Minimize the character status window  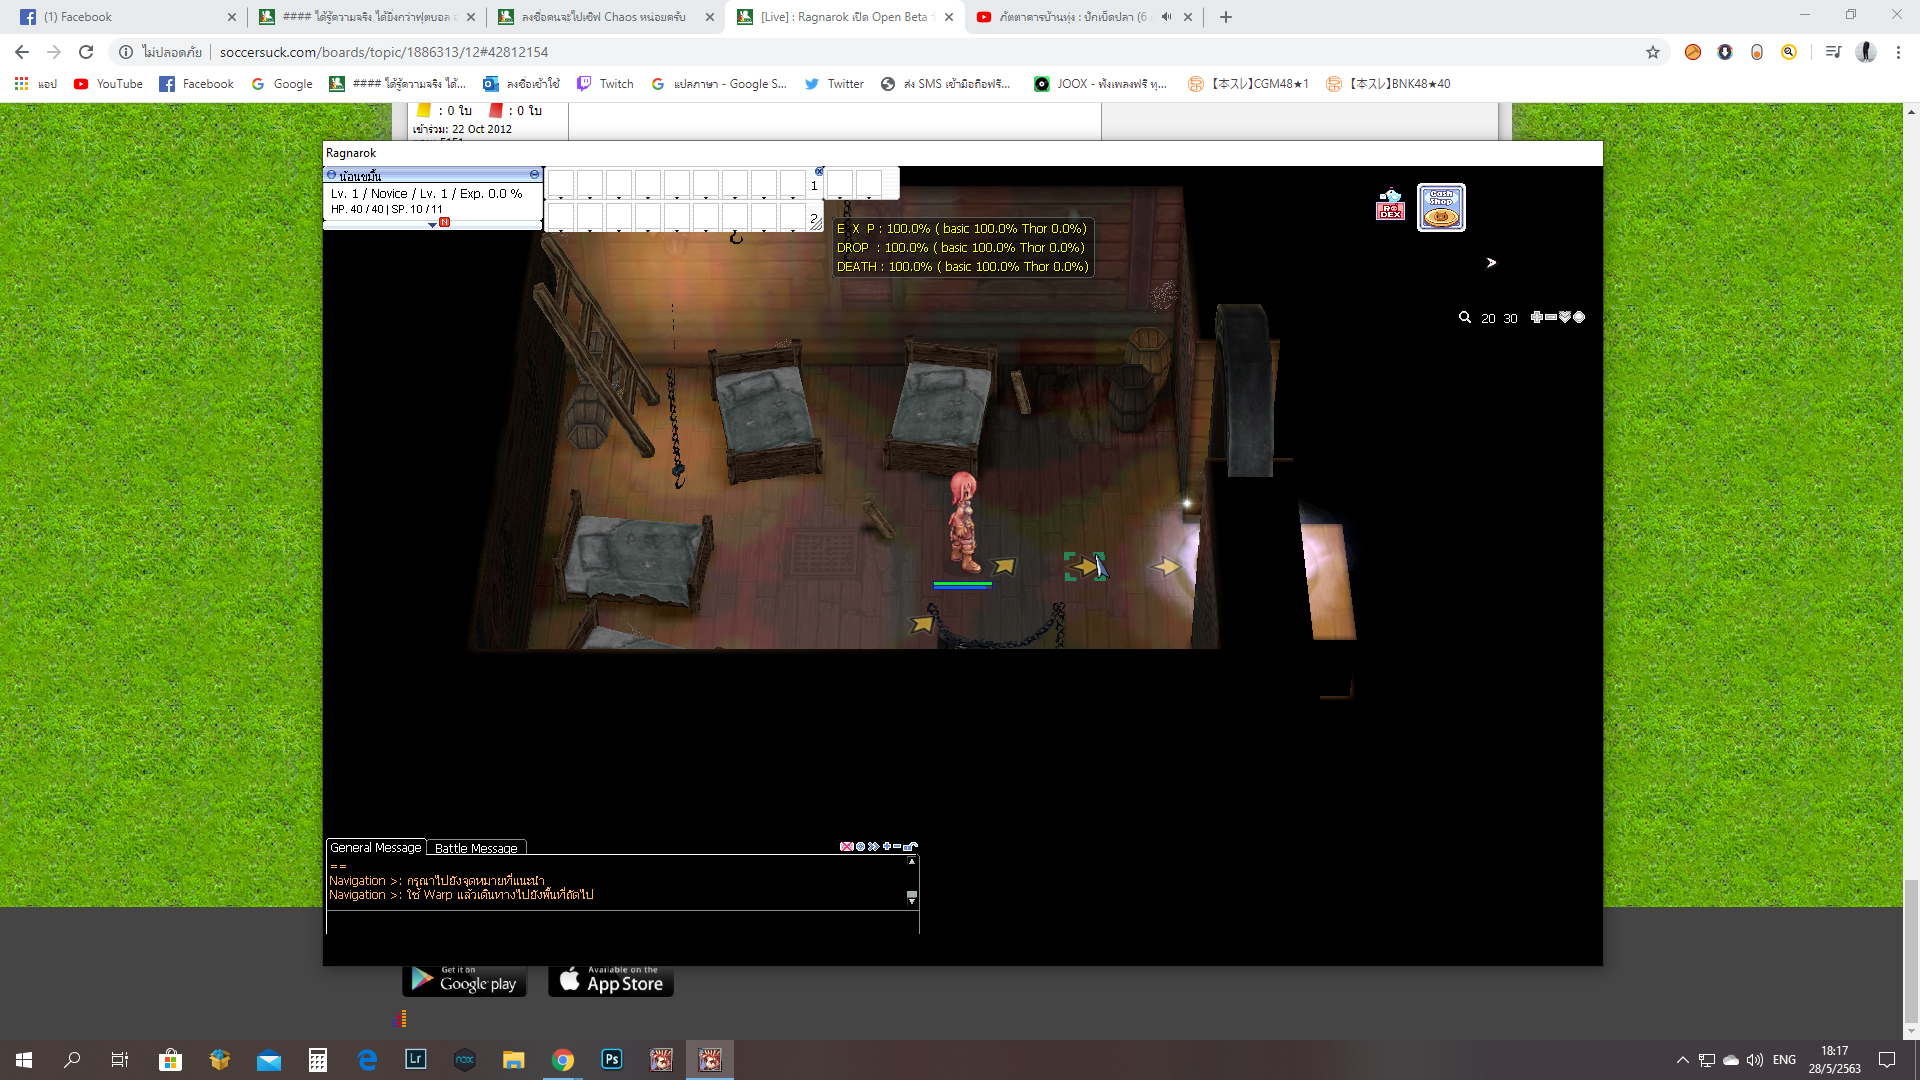point(535,175)
